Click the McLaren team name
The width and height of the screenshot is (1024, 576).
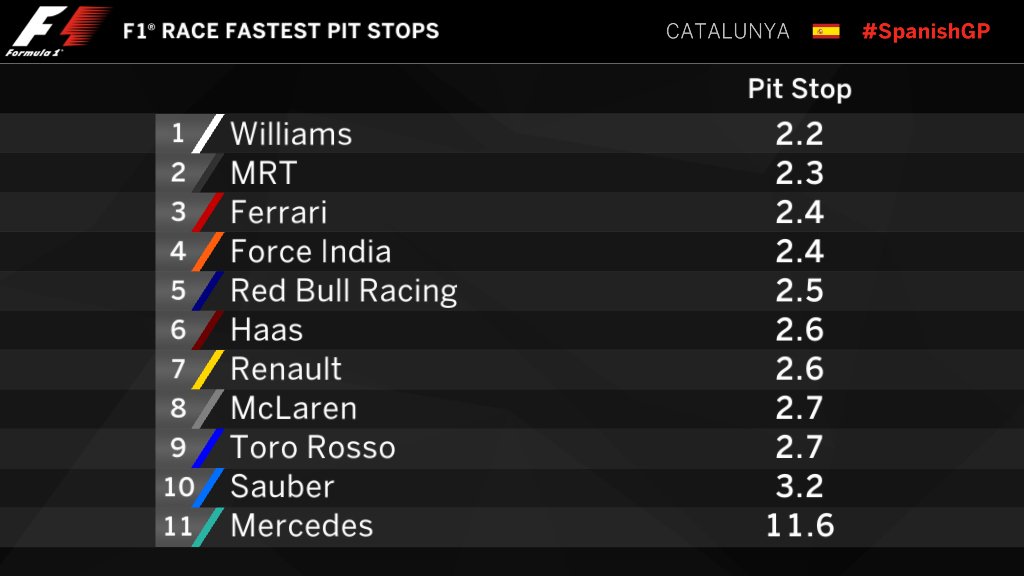(294, 408)
